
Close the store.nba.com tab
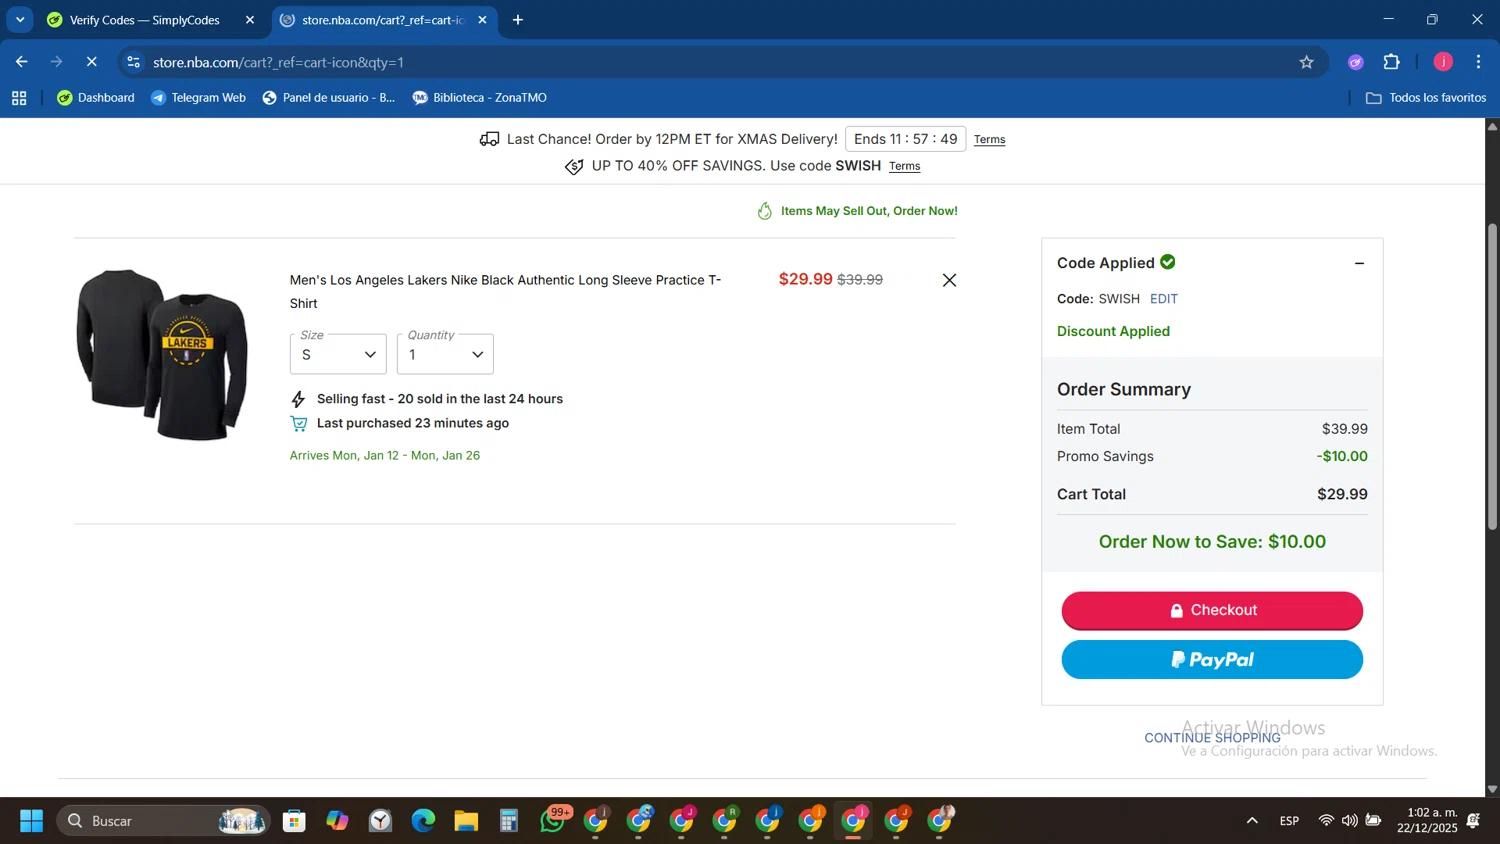point(482,20)
